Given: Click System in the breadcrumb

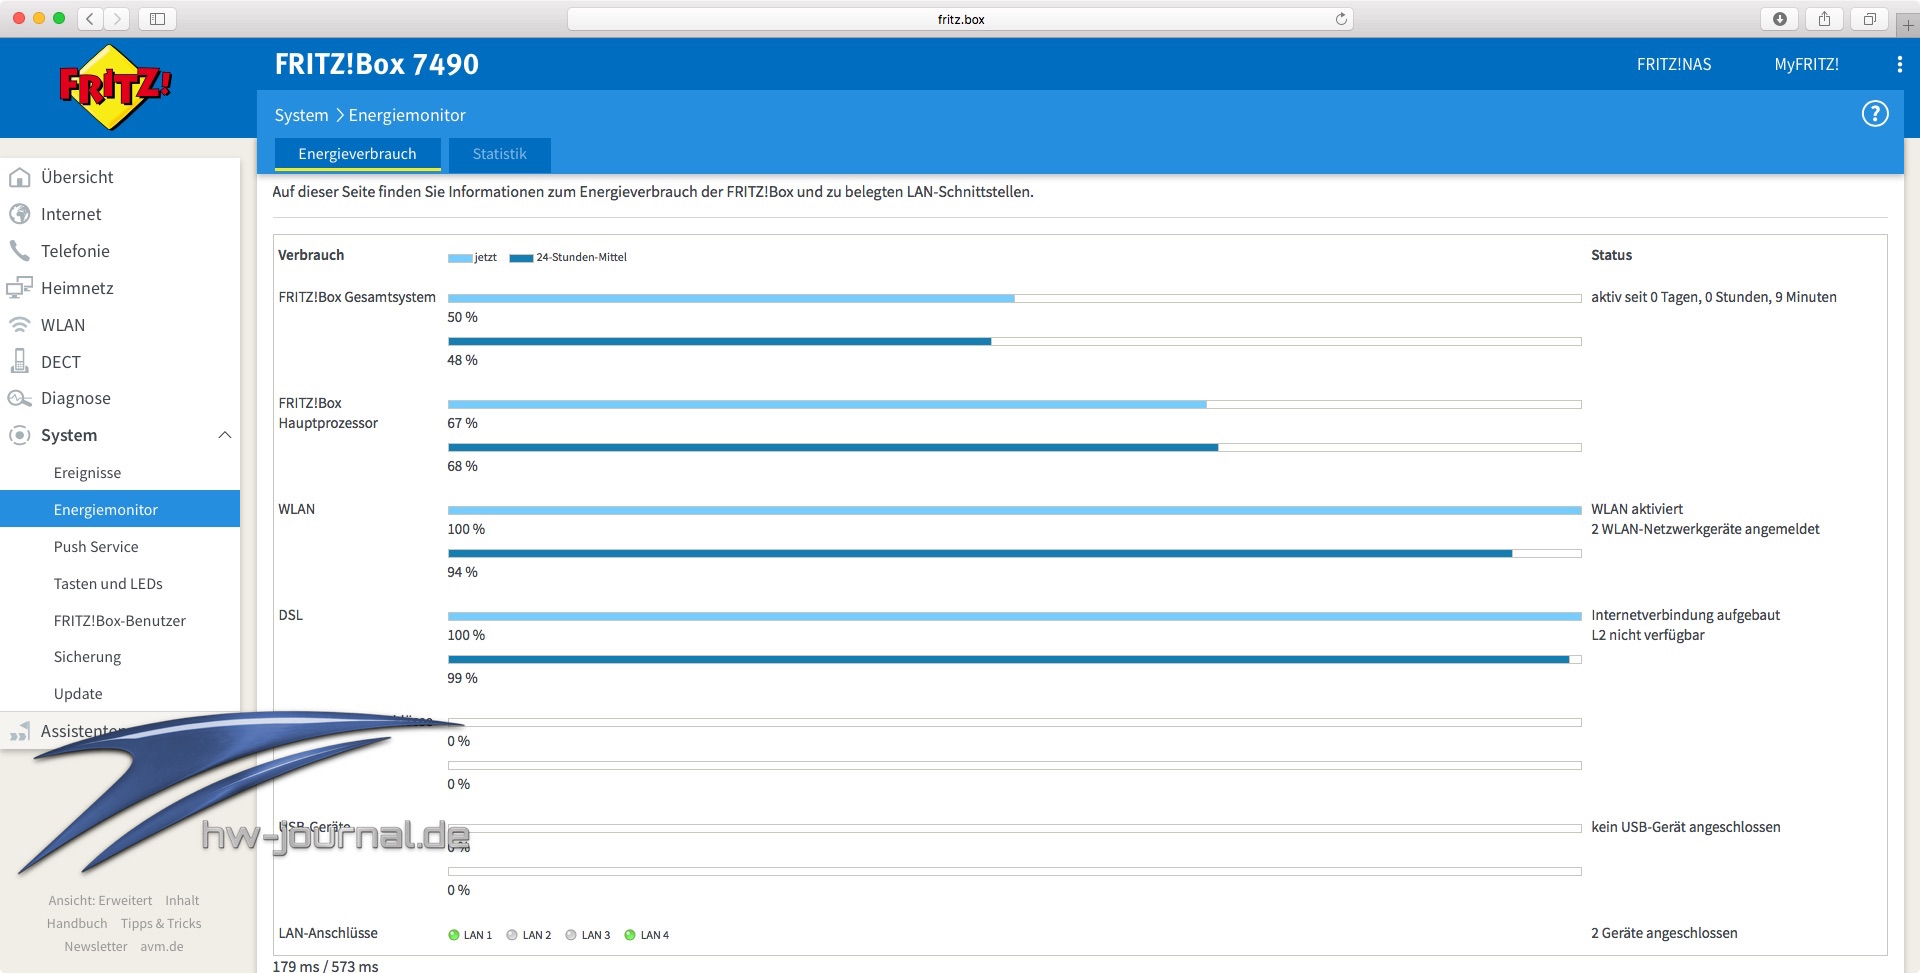Looking at the screenshot, I should tap(301, 115).
